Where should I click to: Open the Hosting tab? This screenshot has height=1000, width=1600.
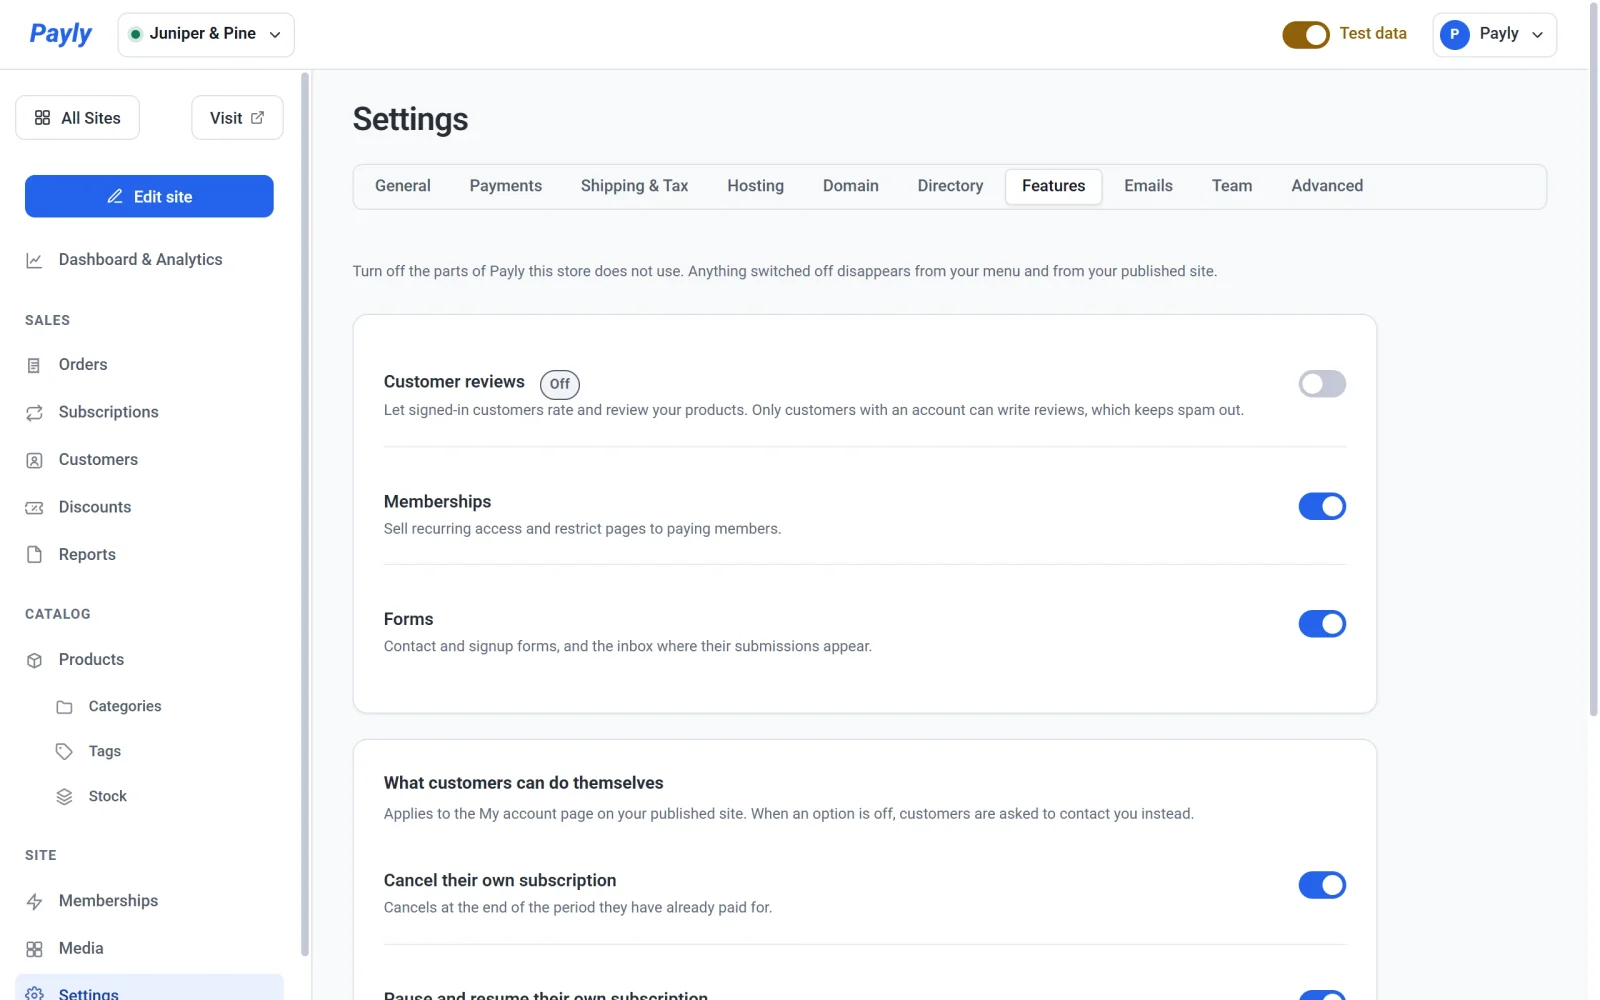(755, 186)
